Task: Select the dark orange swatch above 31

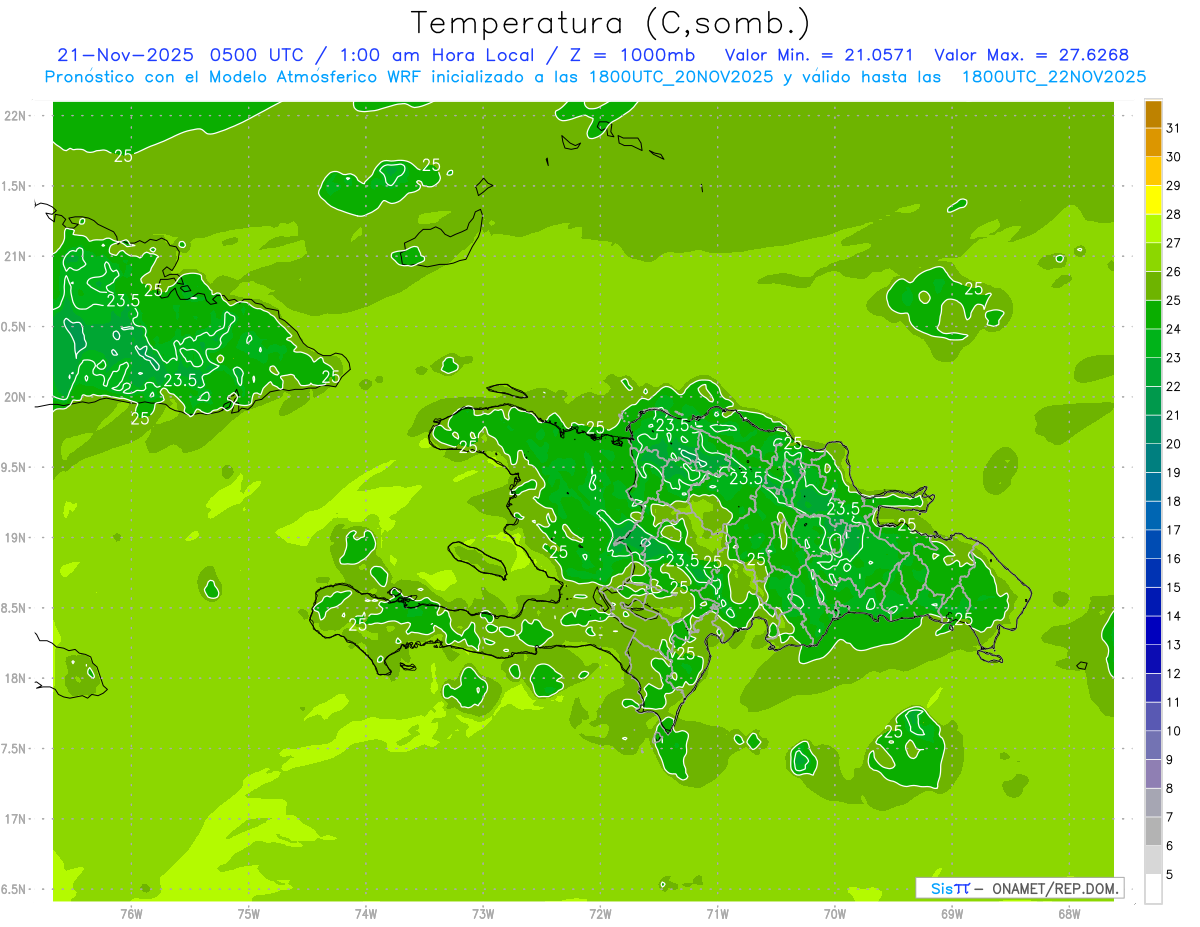Action: tap(1153, 114)
